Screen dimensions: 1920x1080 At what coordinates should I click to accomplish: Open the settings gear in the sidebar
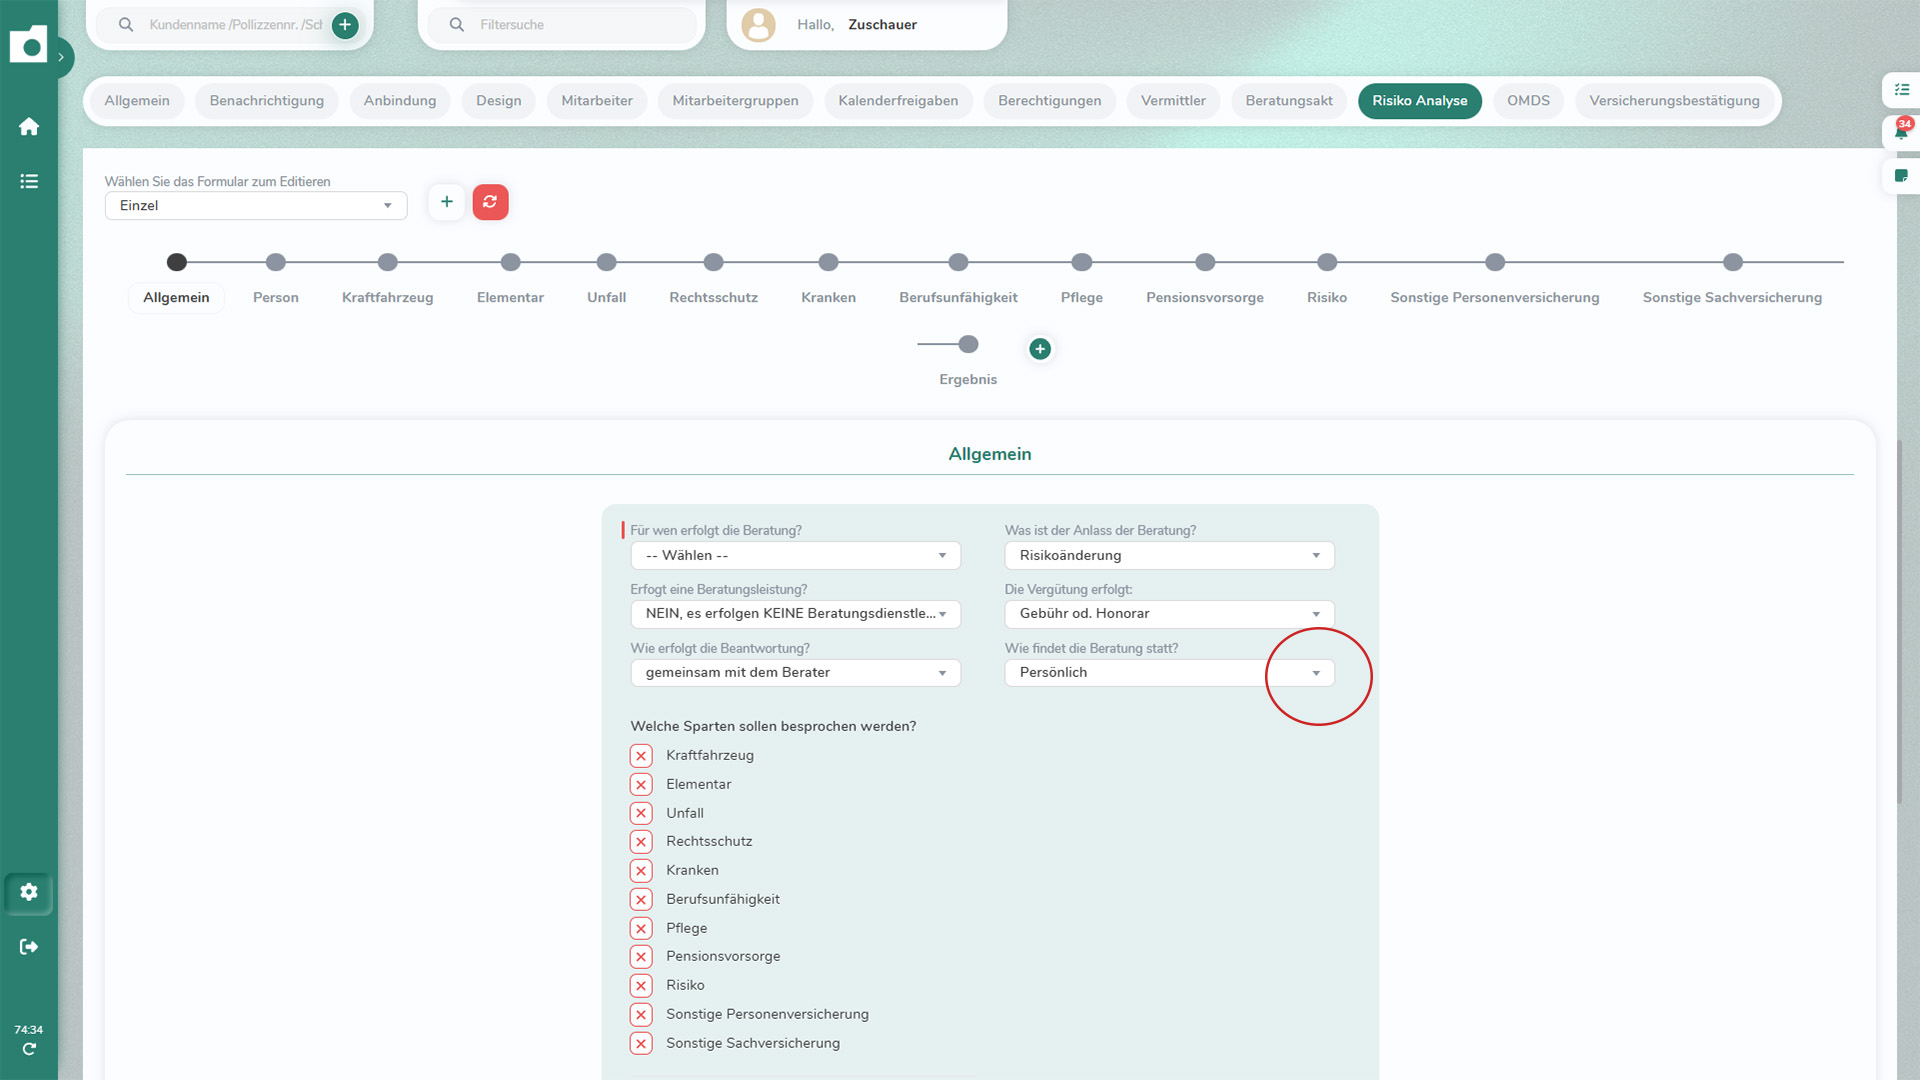click(28, 892)
